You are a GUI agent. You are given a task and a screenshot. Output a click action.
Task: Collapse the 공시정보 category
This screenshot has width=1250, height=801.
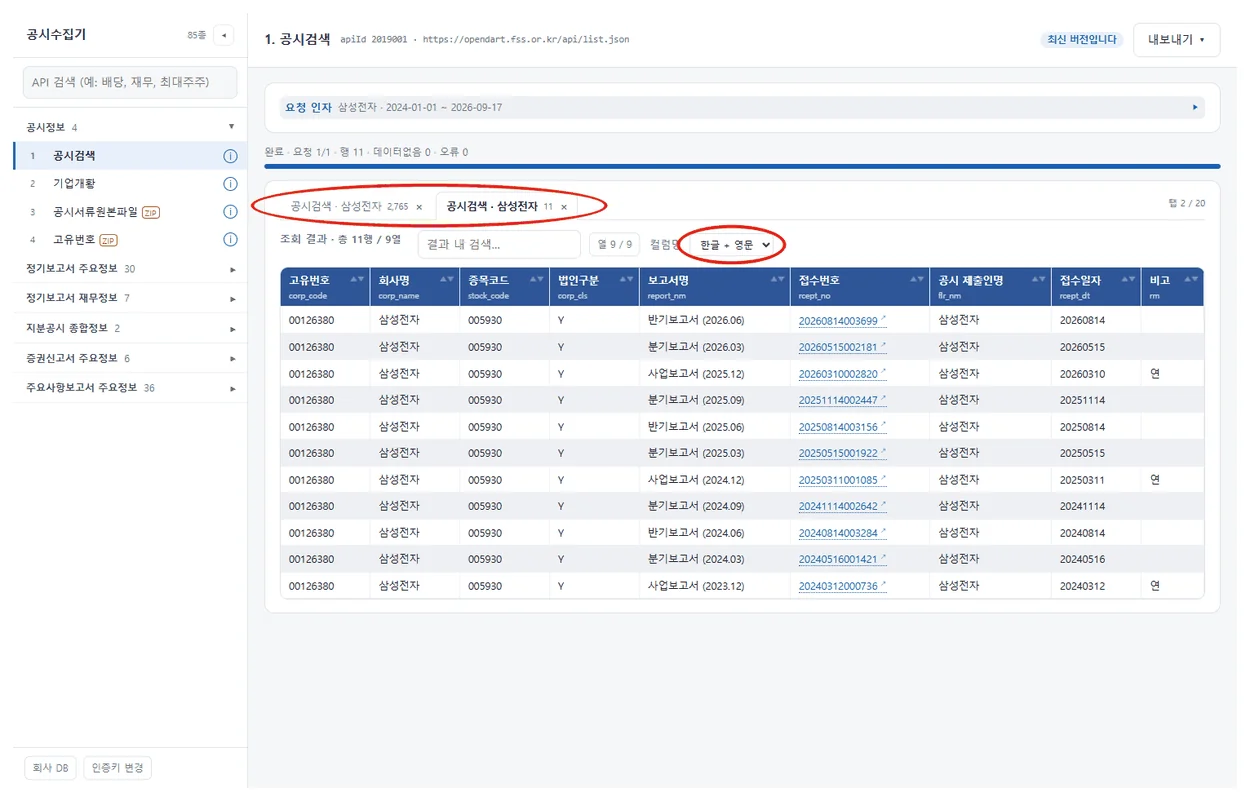(x=130, y=127)
